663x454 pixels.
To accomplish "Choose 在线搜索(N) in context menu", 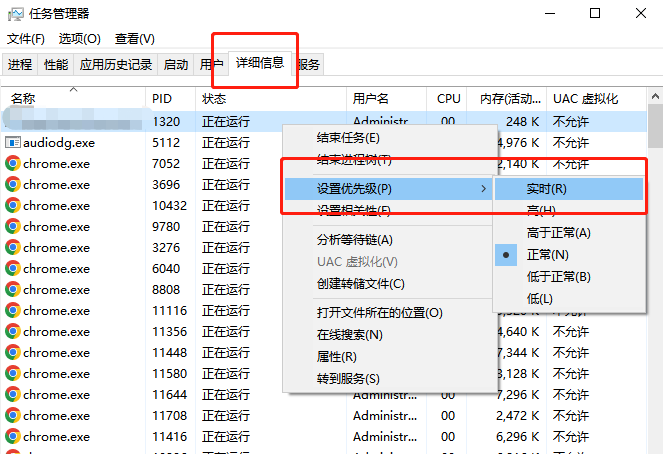I will click(x=390, y=335).
